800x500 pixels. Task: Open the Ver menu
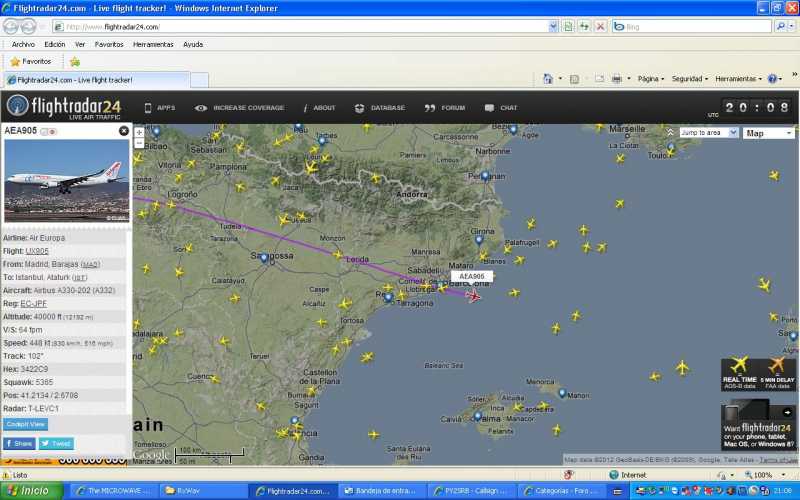pyautogui.click(x=80, y=44)
